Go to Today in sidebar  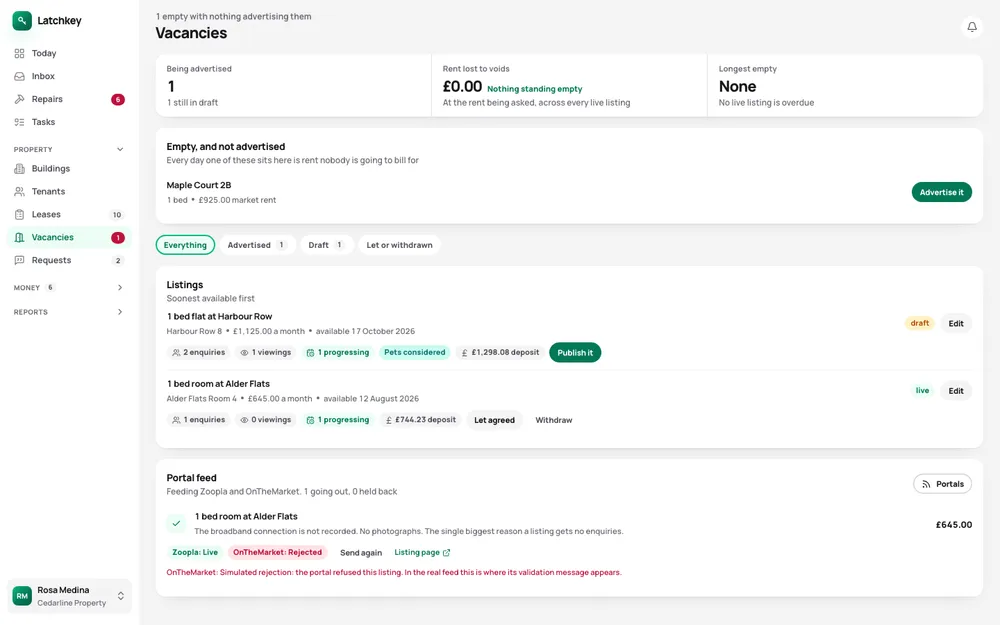[69, 54]
